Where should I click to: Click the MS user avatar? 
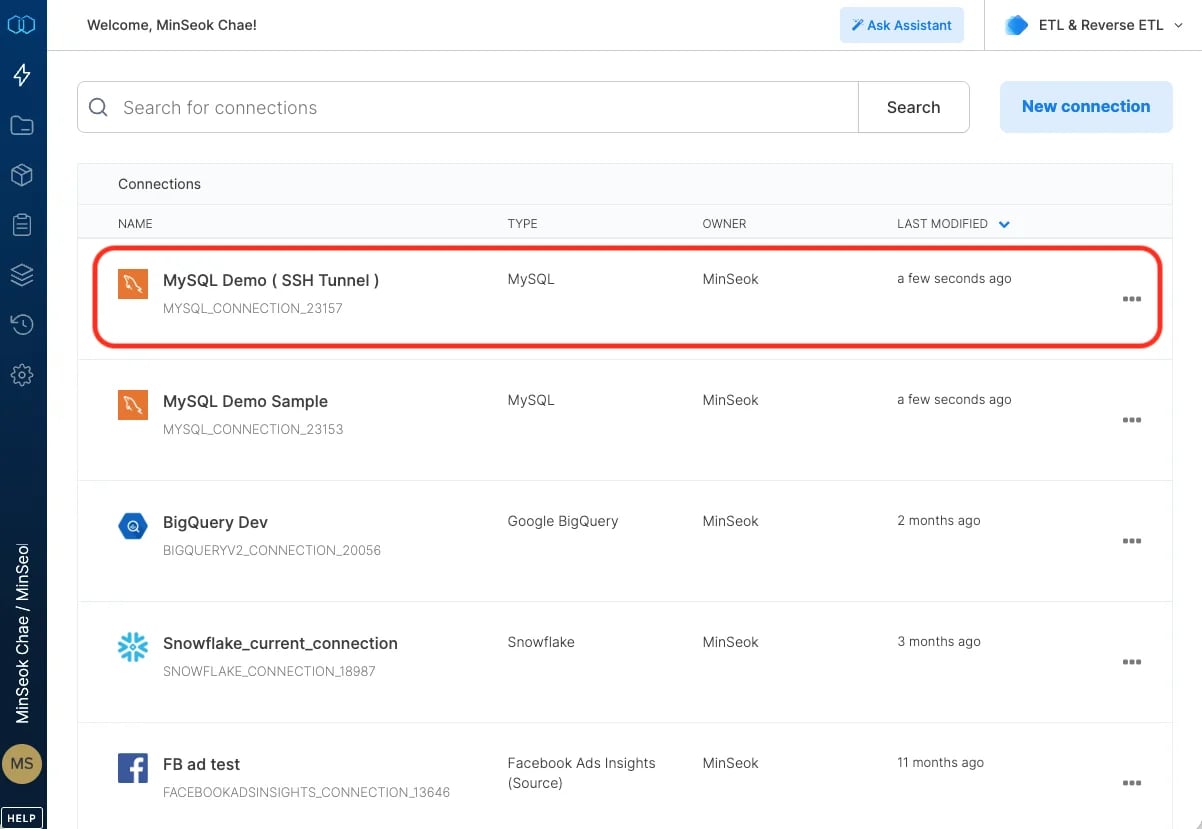tap(22, 763)
